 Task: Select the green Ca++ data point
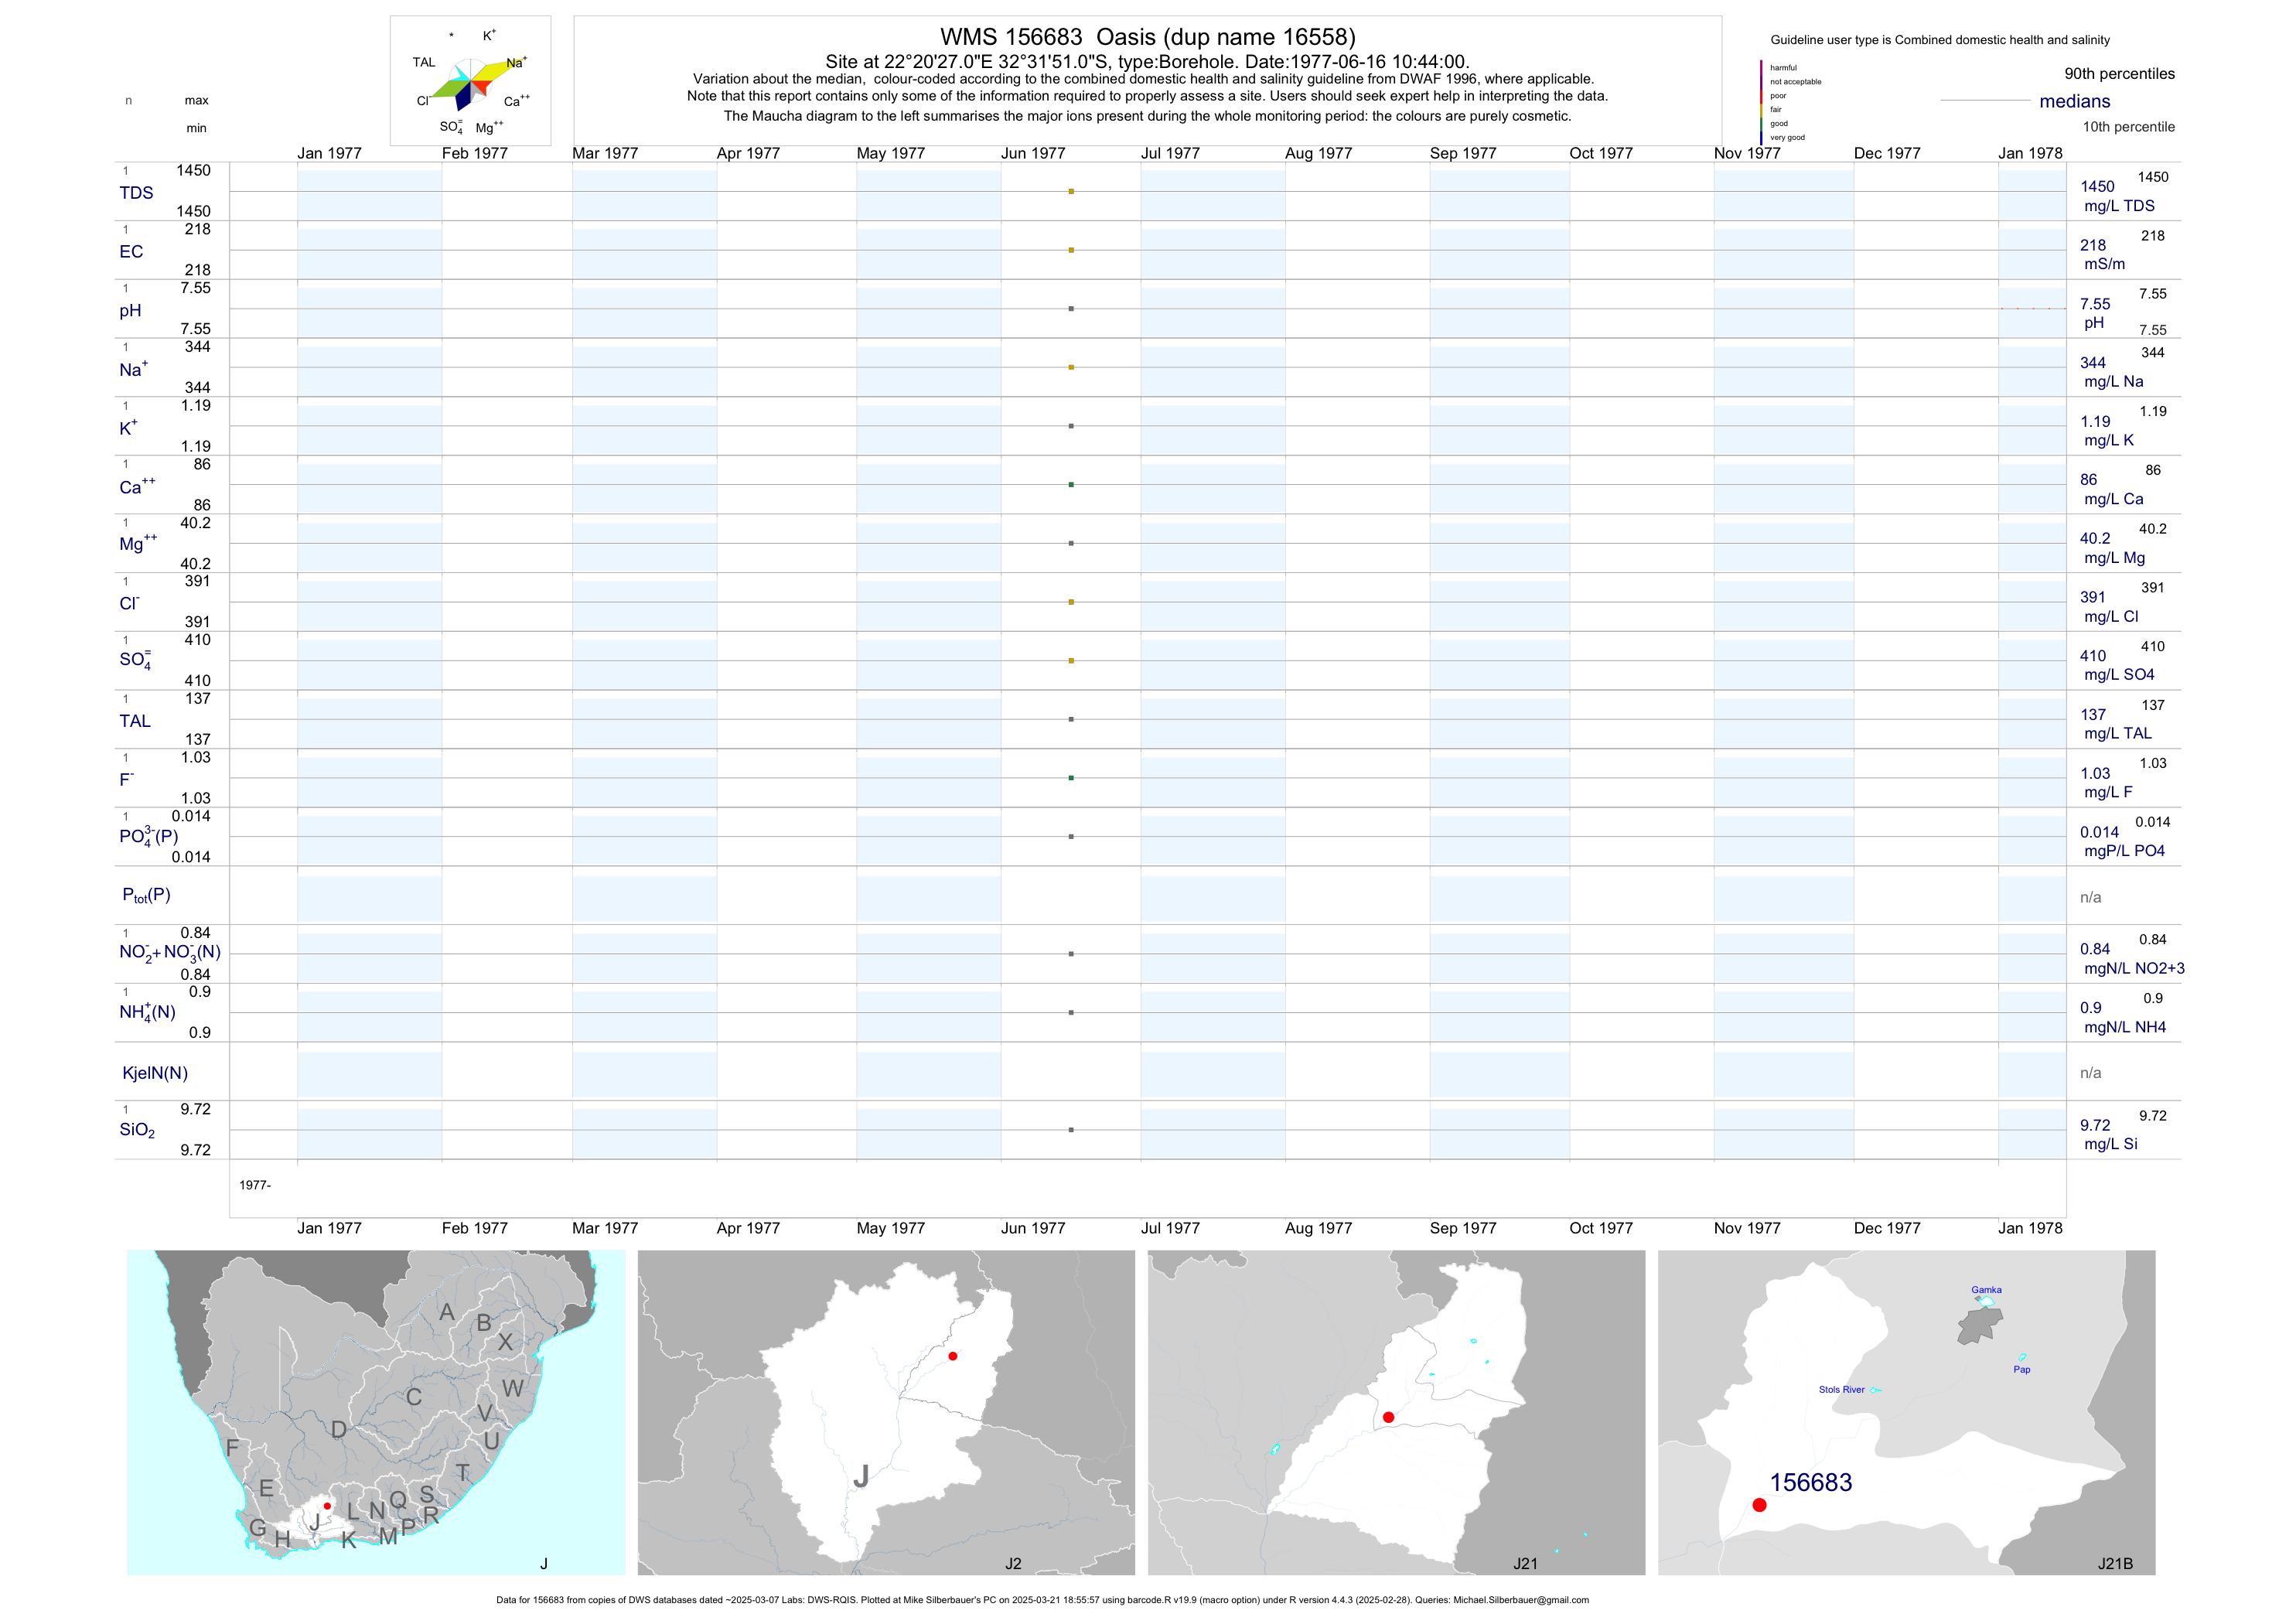pyautogui.click(x=1071, y=485)
